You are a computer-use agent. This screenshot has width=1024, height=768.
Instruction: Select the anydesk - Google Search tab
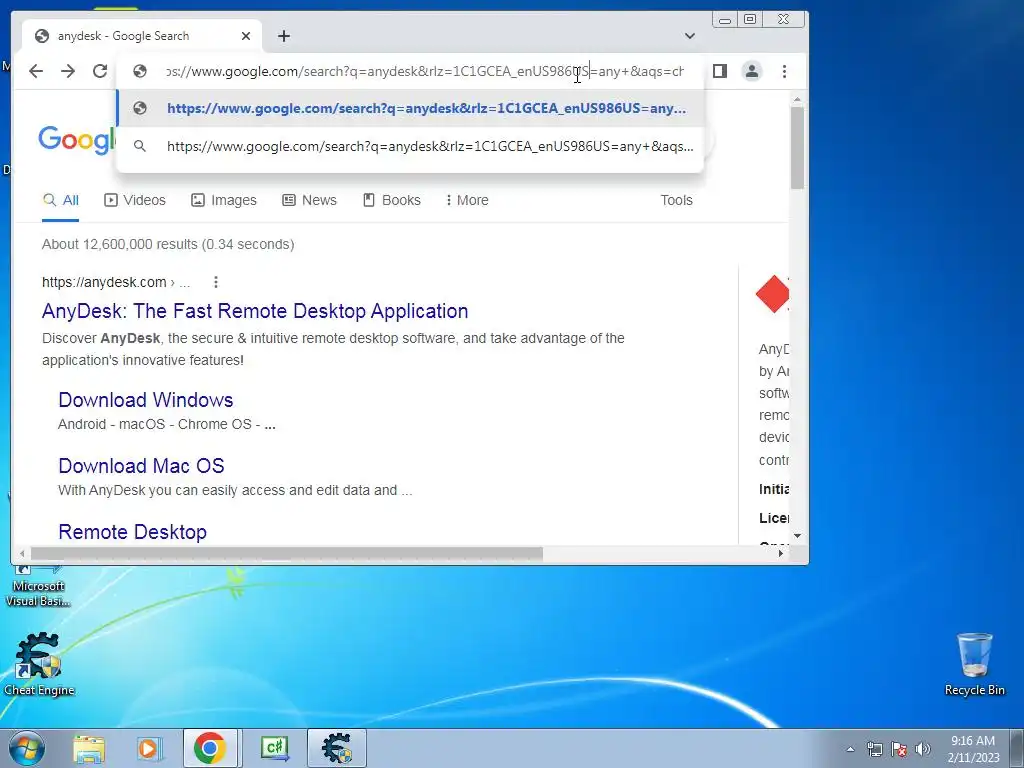(142, 36)
